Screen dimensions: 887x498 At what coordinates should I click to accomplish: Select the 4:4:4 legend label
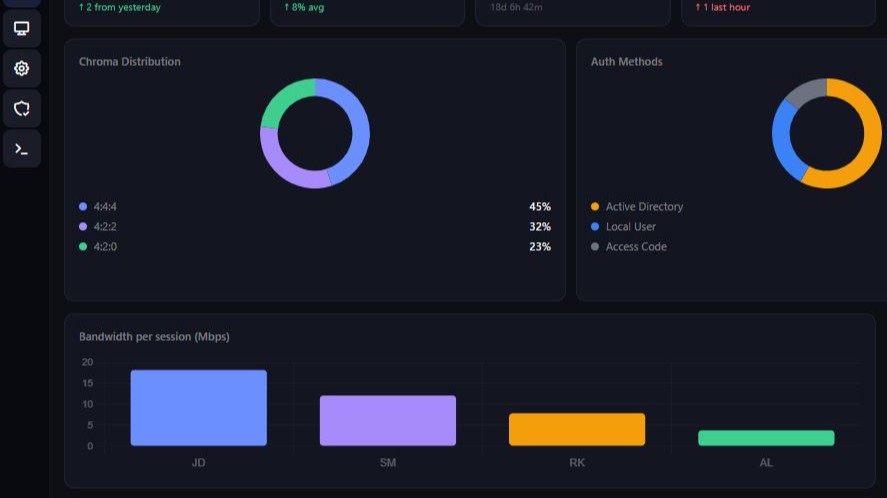pyautogui.click(x=105, y=207)
